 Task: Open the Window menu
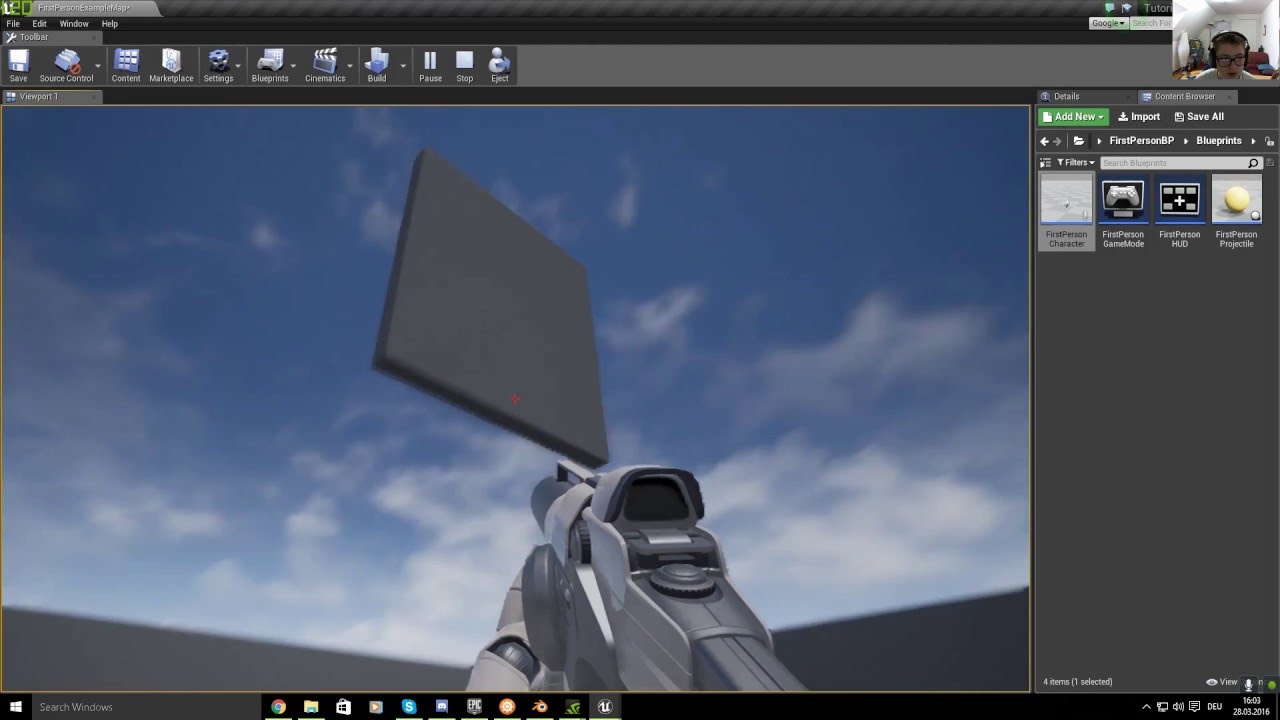click(x=74, y=23)
